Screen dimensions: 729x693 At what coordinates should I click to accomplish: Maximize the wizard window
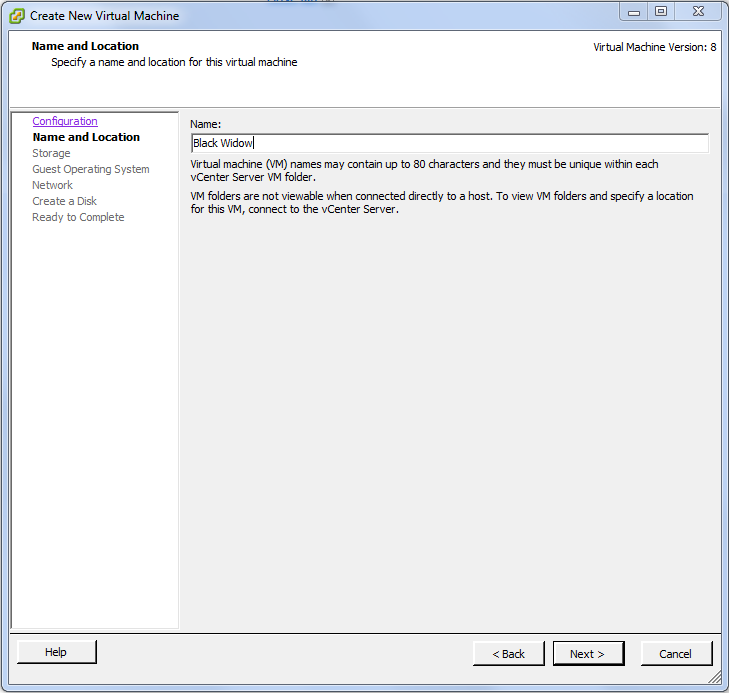[x=660, y=11]
